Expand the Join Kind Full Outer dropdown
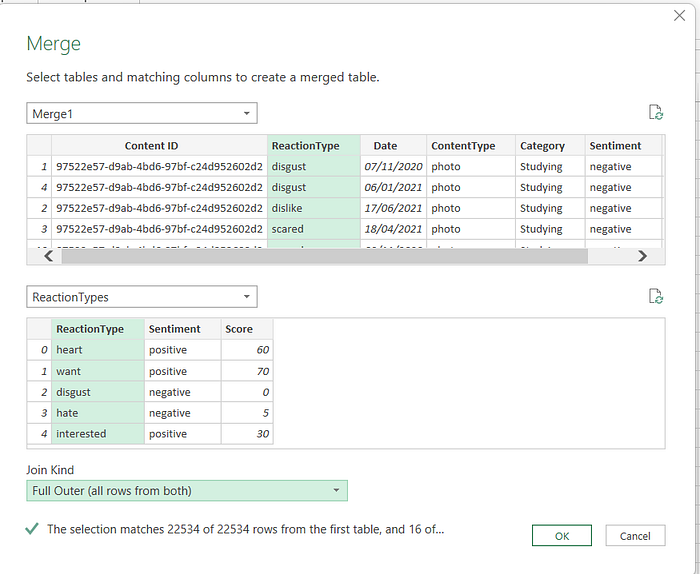This screenshot has width=700, height=574. point(187,491)
